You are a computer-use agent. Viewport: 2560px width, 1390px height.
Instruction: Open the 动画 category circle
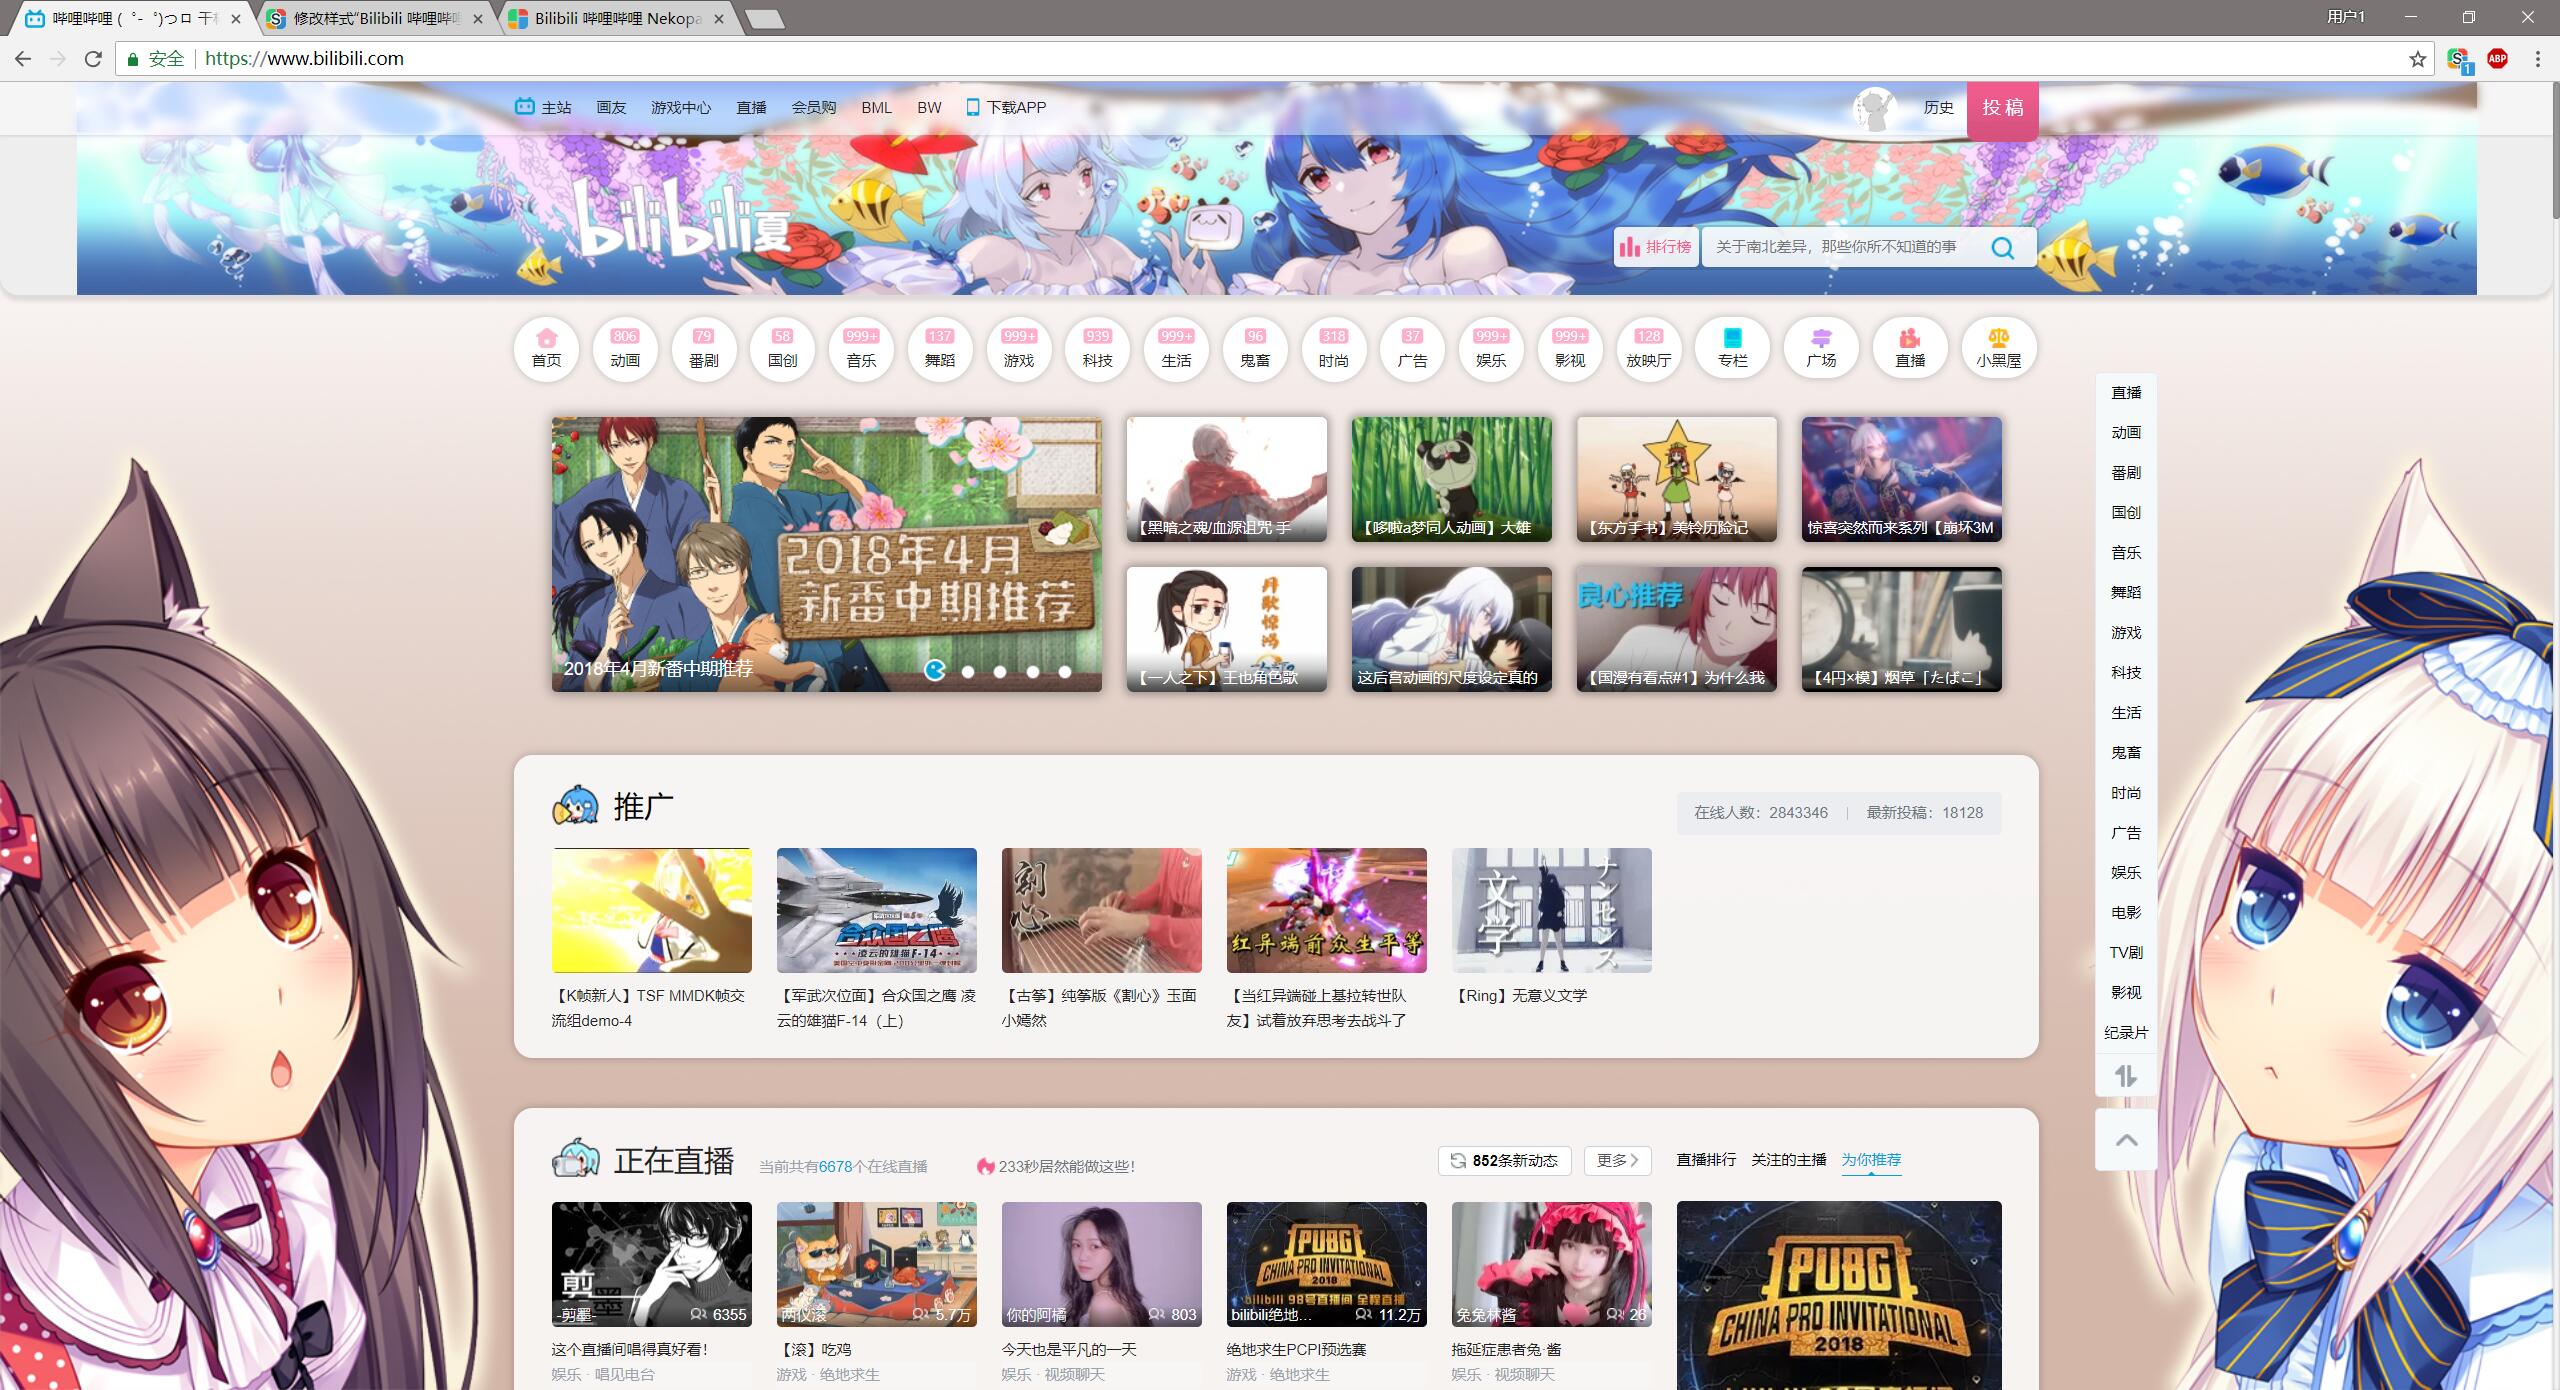point(625,348)
